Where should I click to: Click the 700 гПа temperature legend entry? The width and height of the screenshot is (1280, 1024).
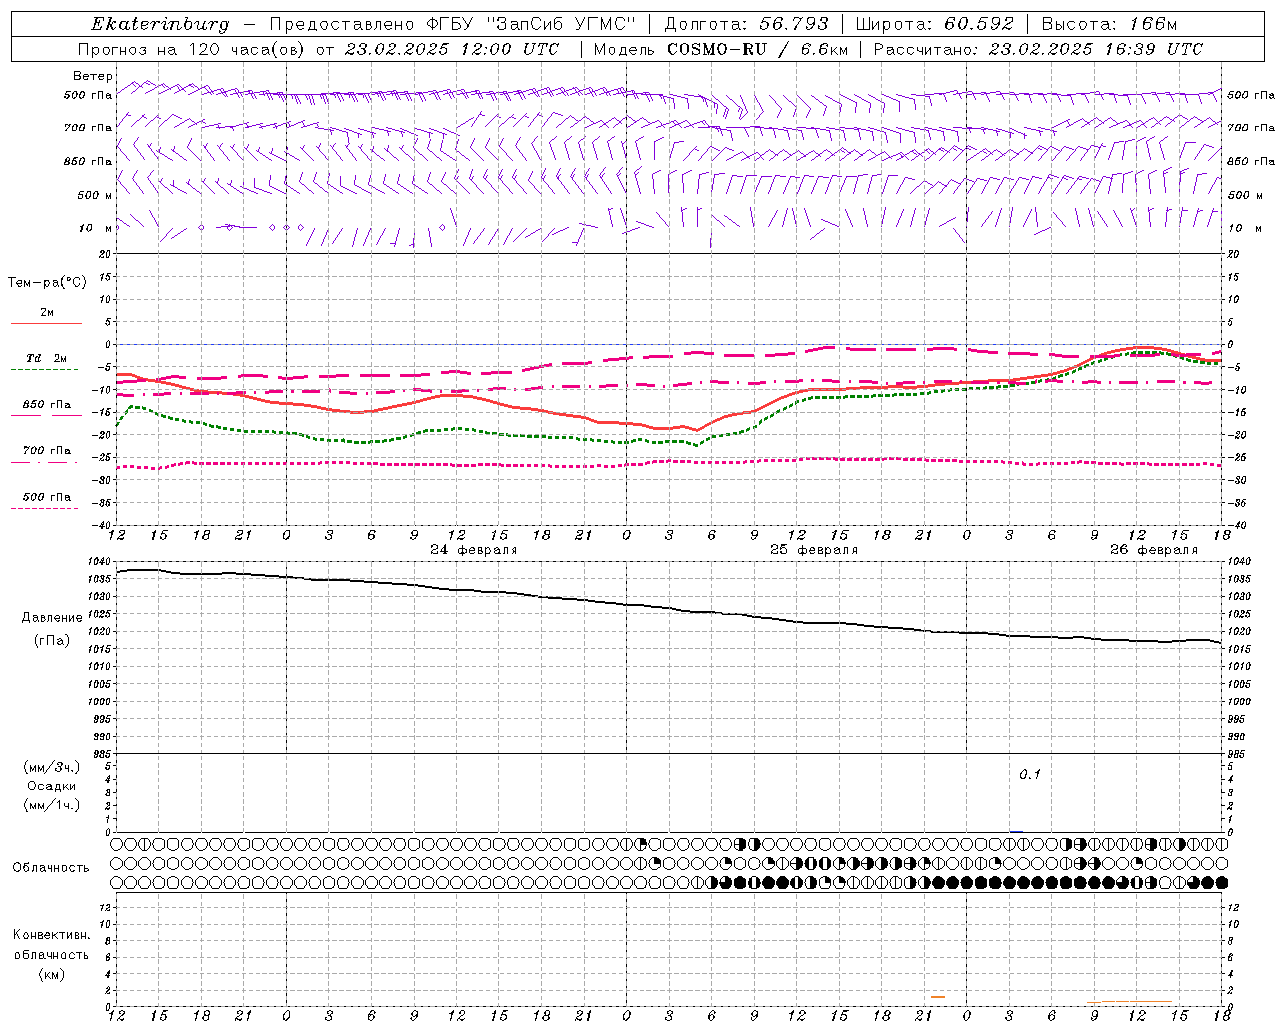[x=47, y=451]
